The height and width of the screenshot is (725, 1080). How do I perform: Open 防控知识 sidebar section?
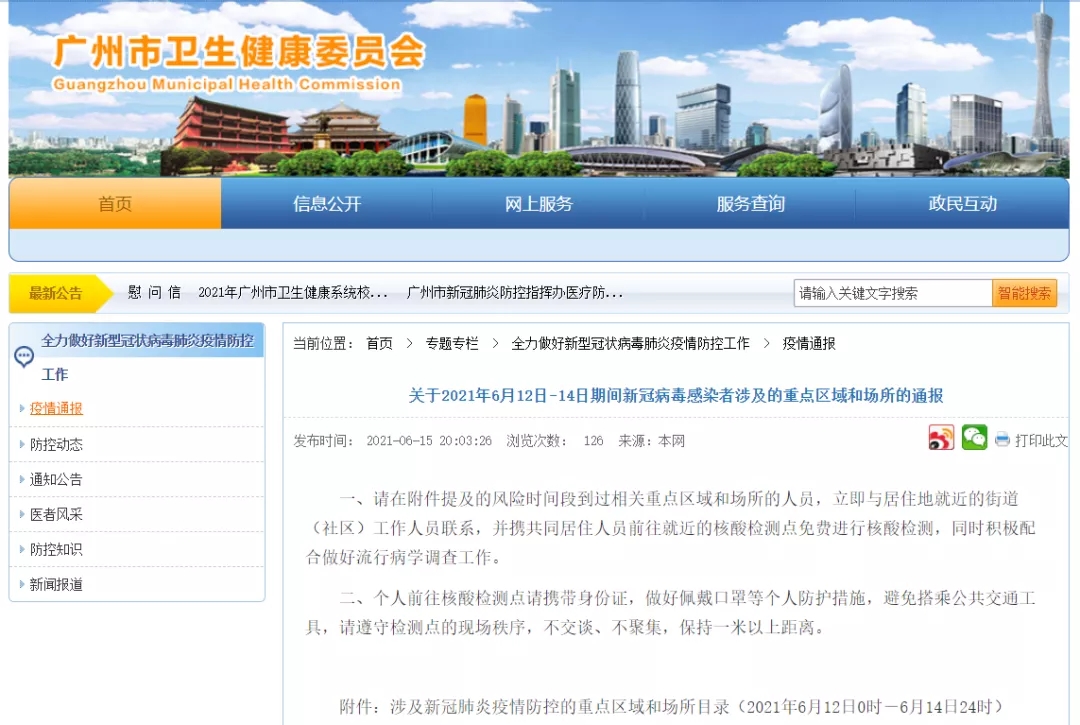pyautogui.click(x=56, y=549)
